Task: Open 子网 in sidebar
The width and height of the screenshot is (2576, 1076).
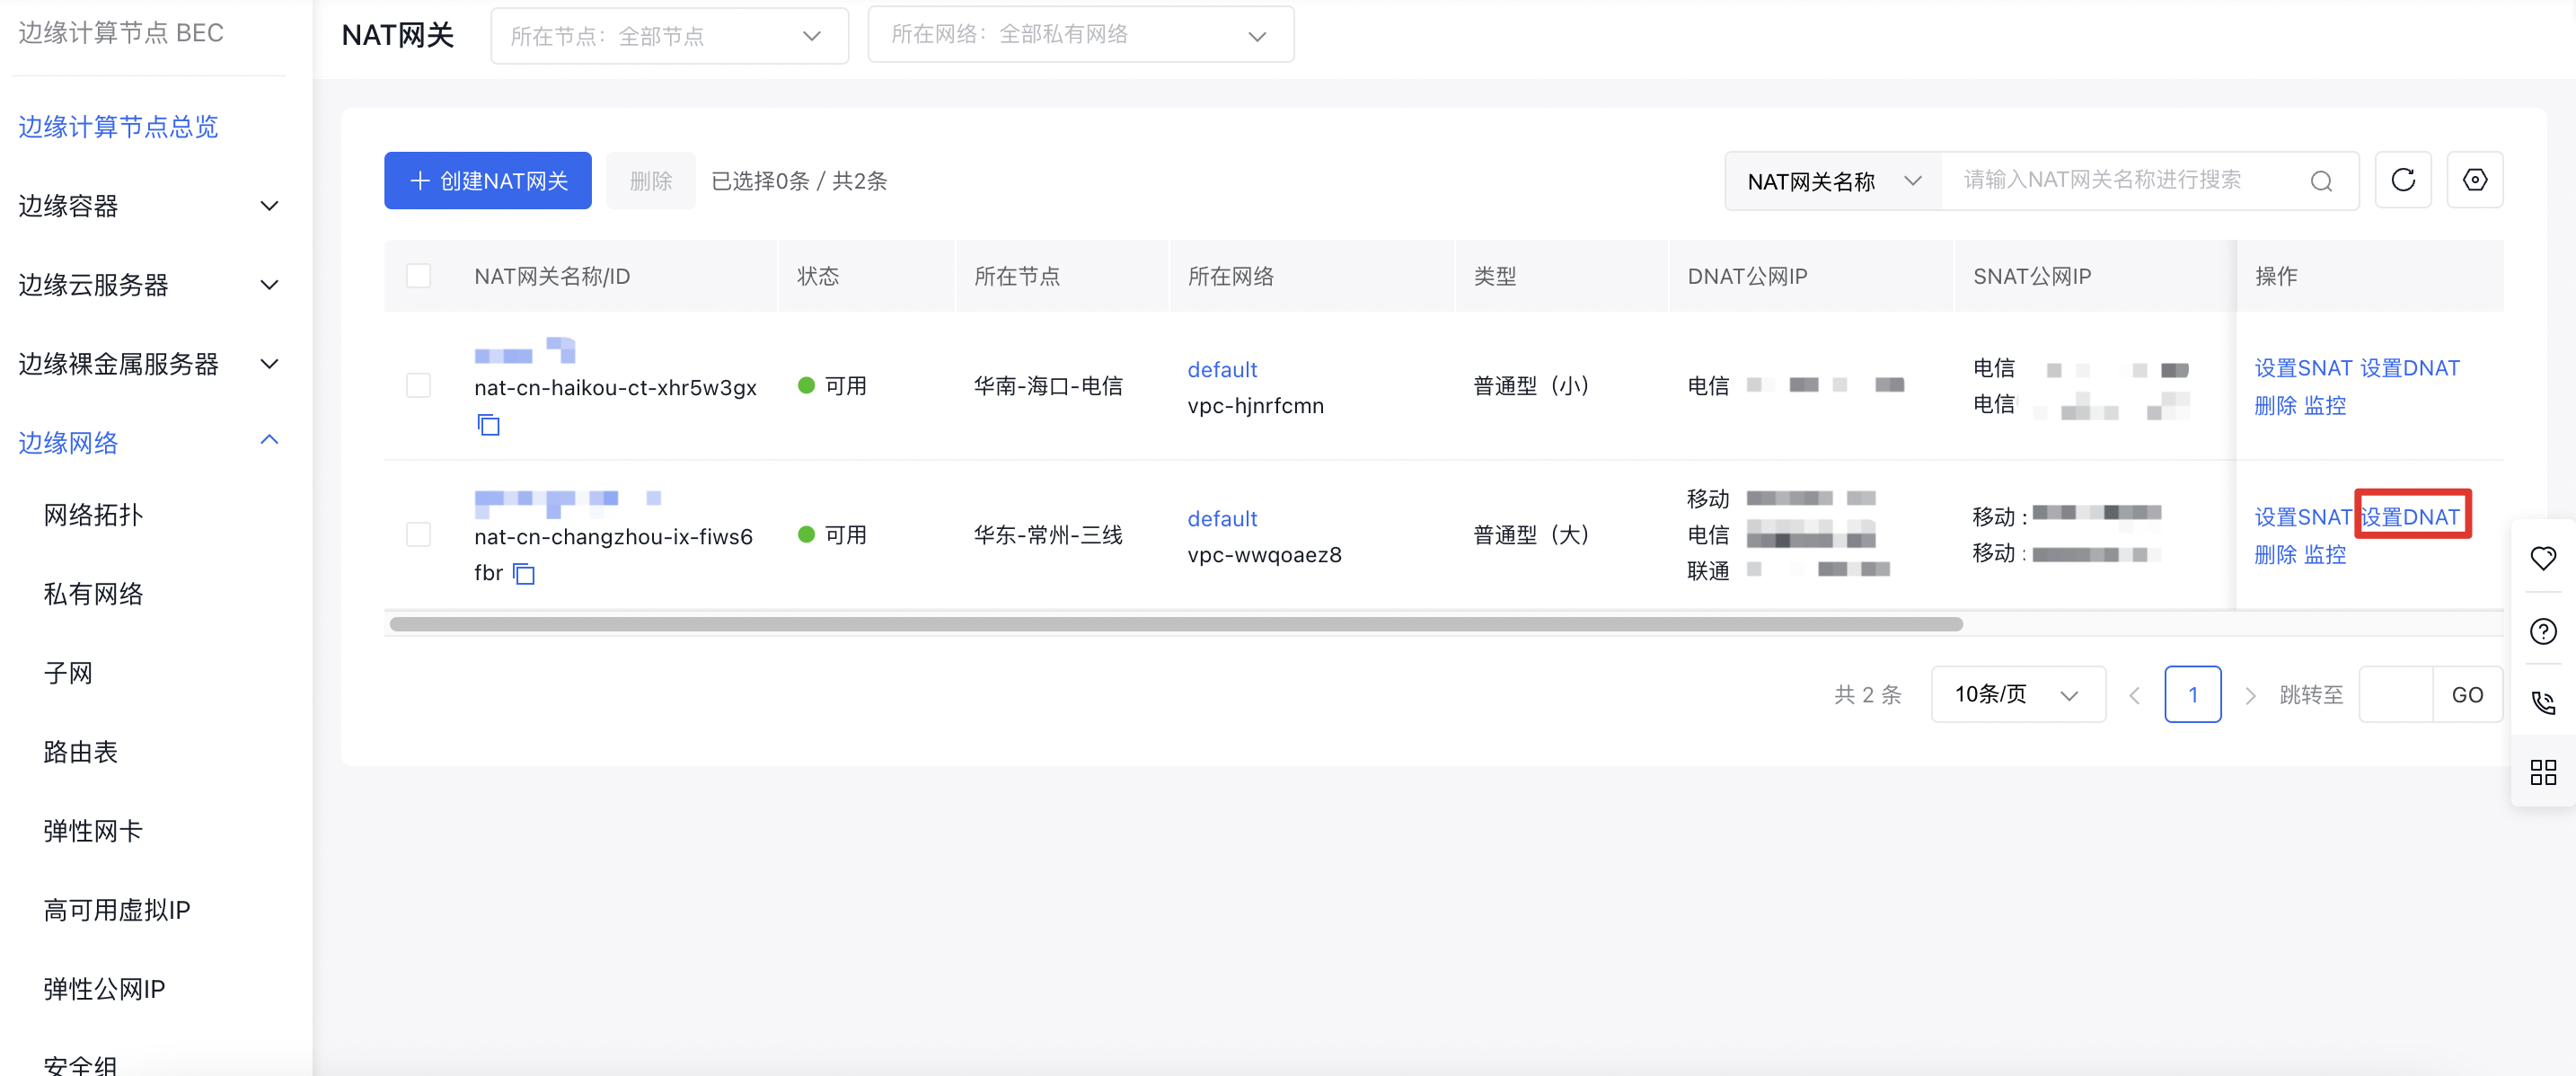Action: pyautogui.click(x=68, y=673)
